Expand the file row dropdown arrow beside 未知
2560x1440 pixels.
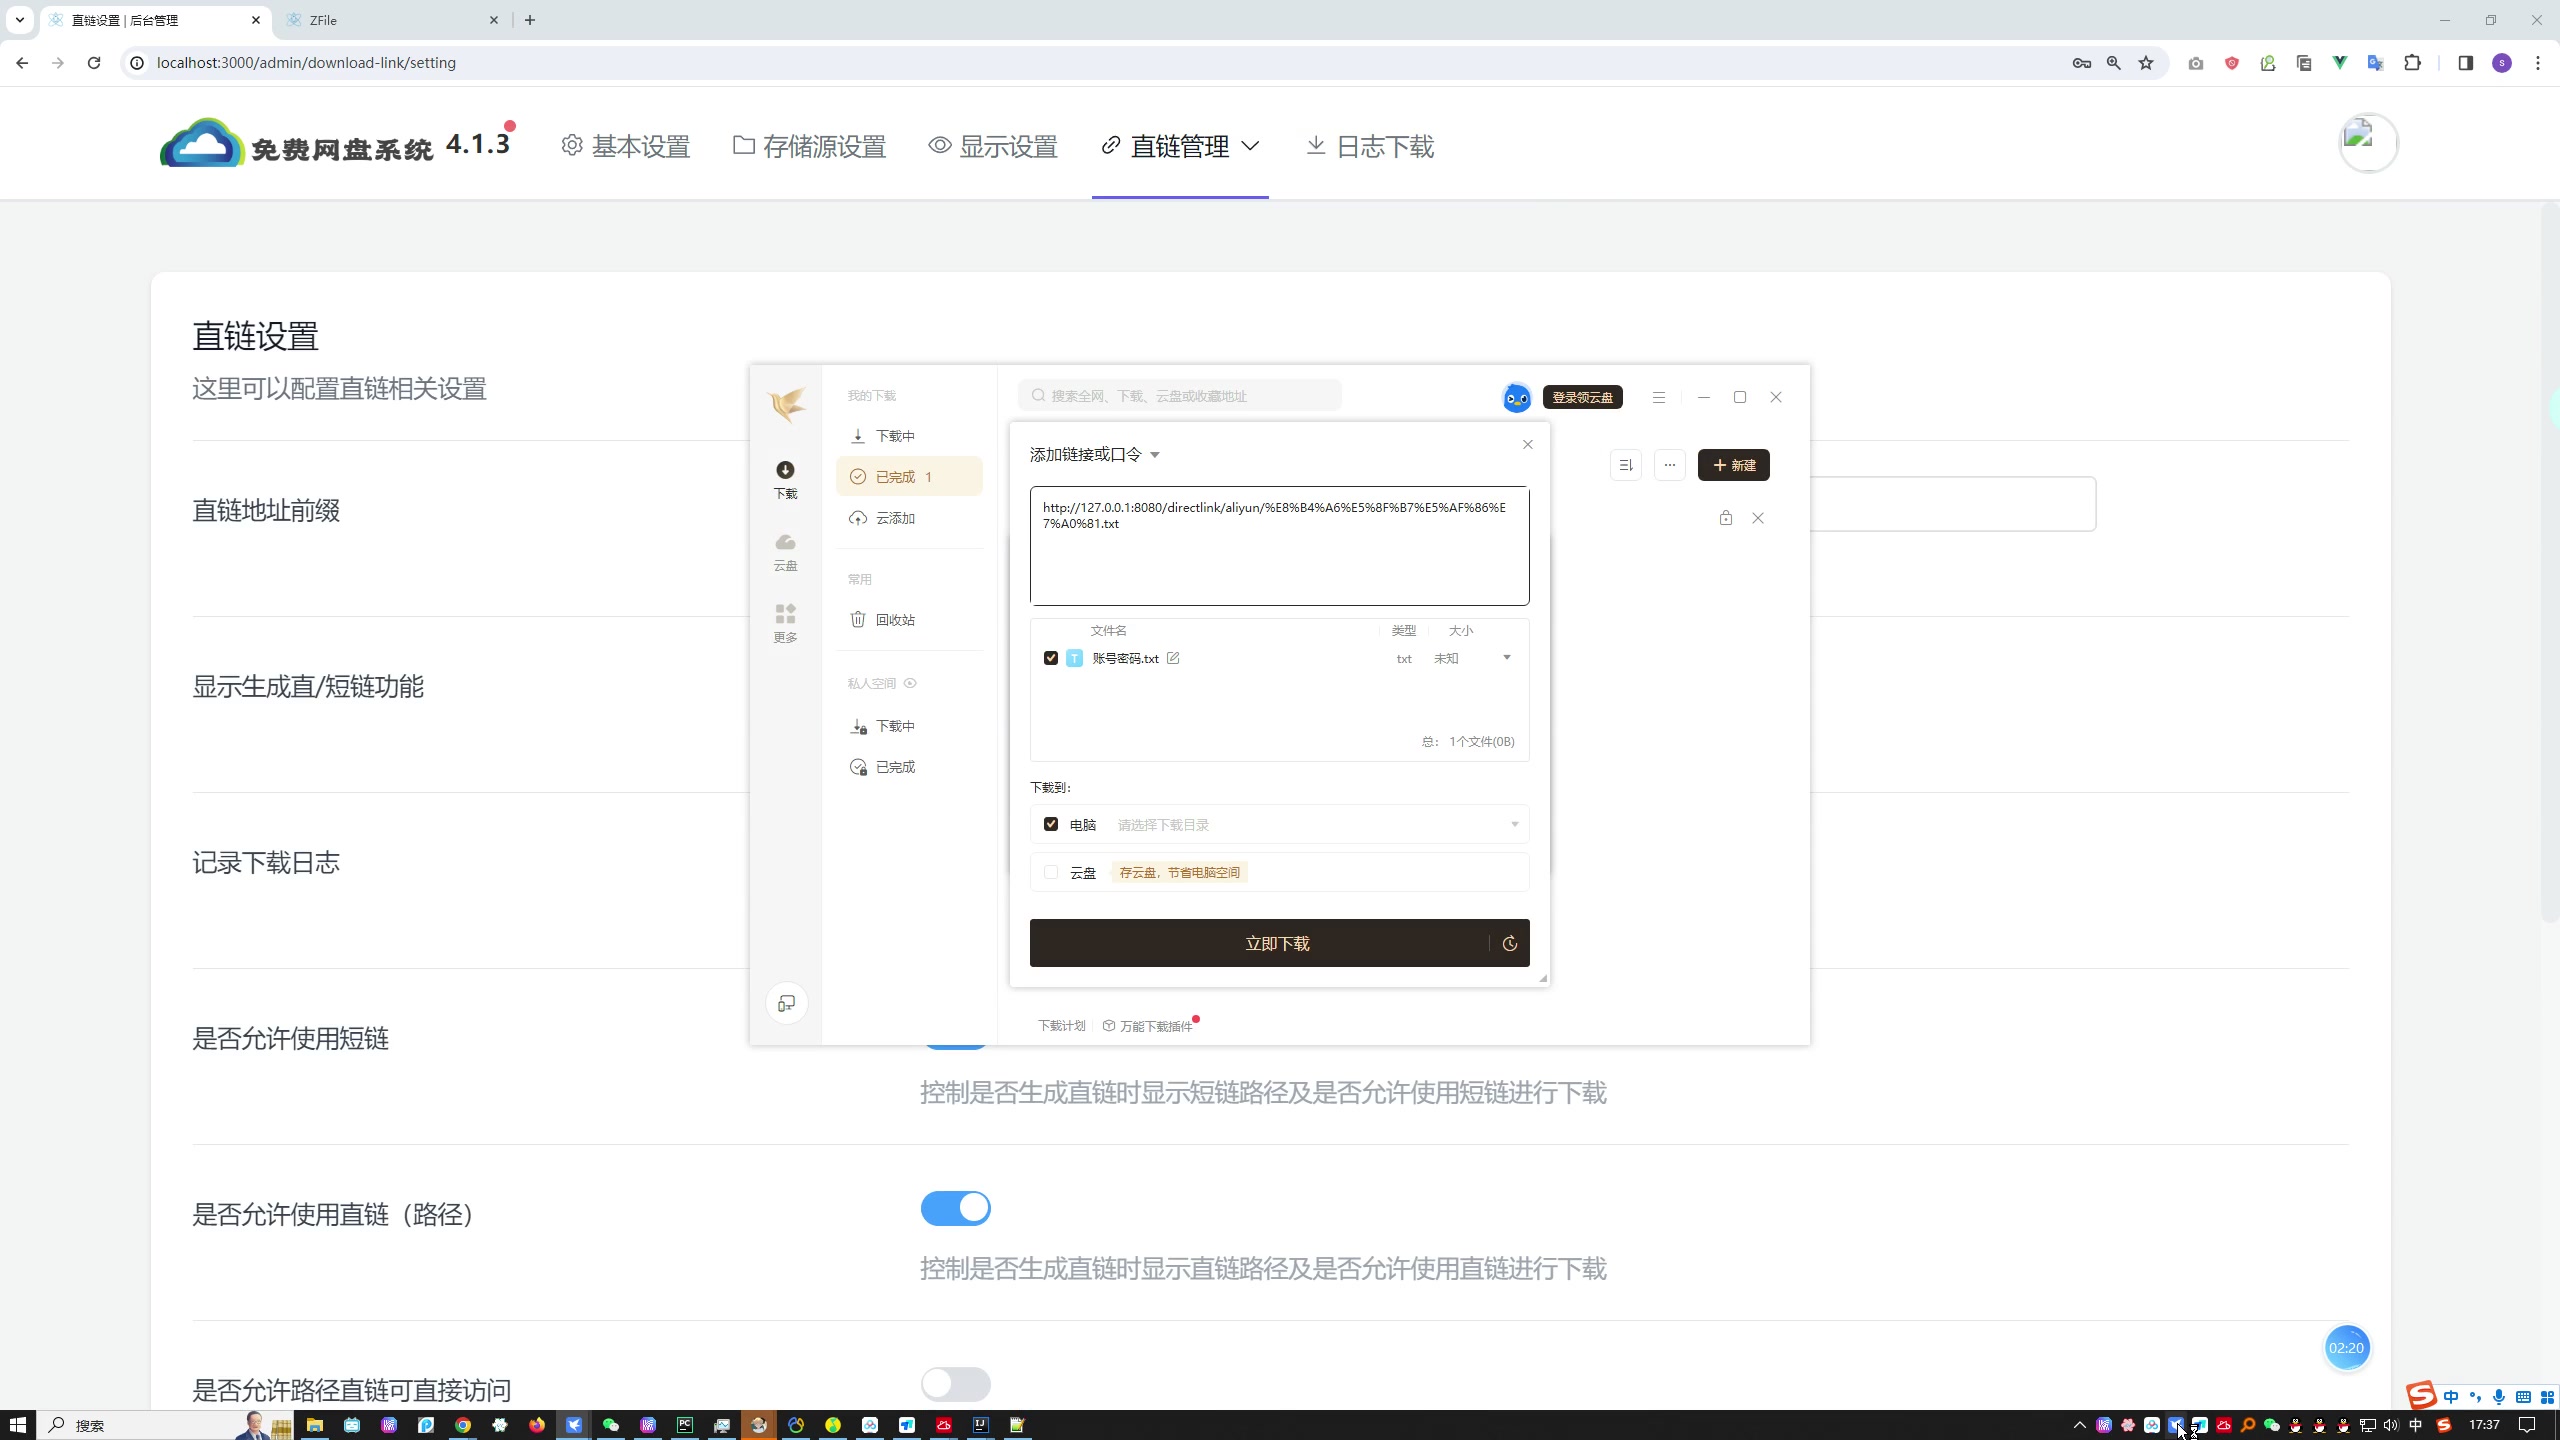[x=1507, y=657]
